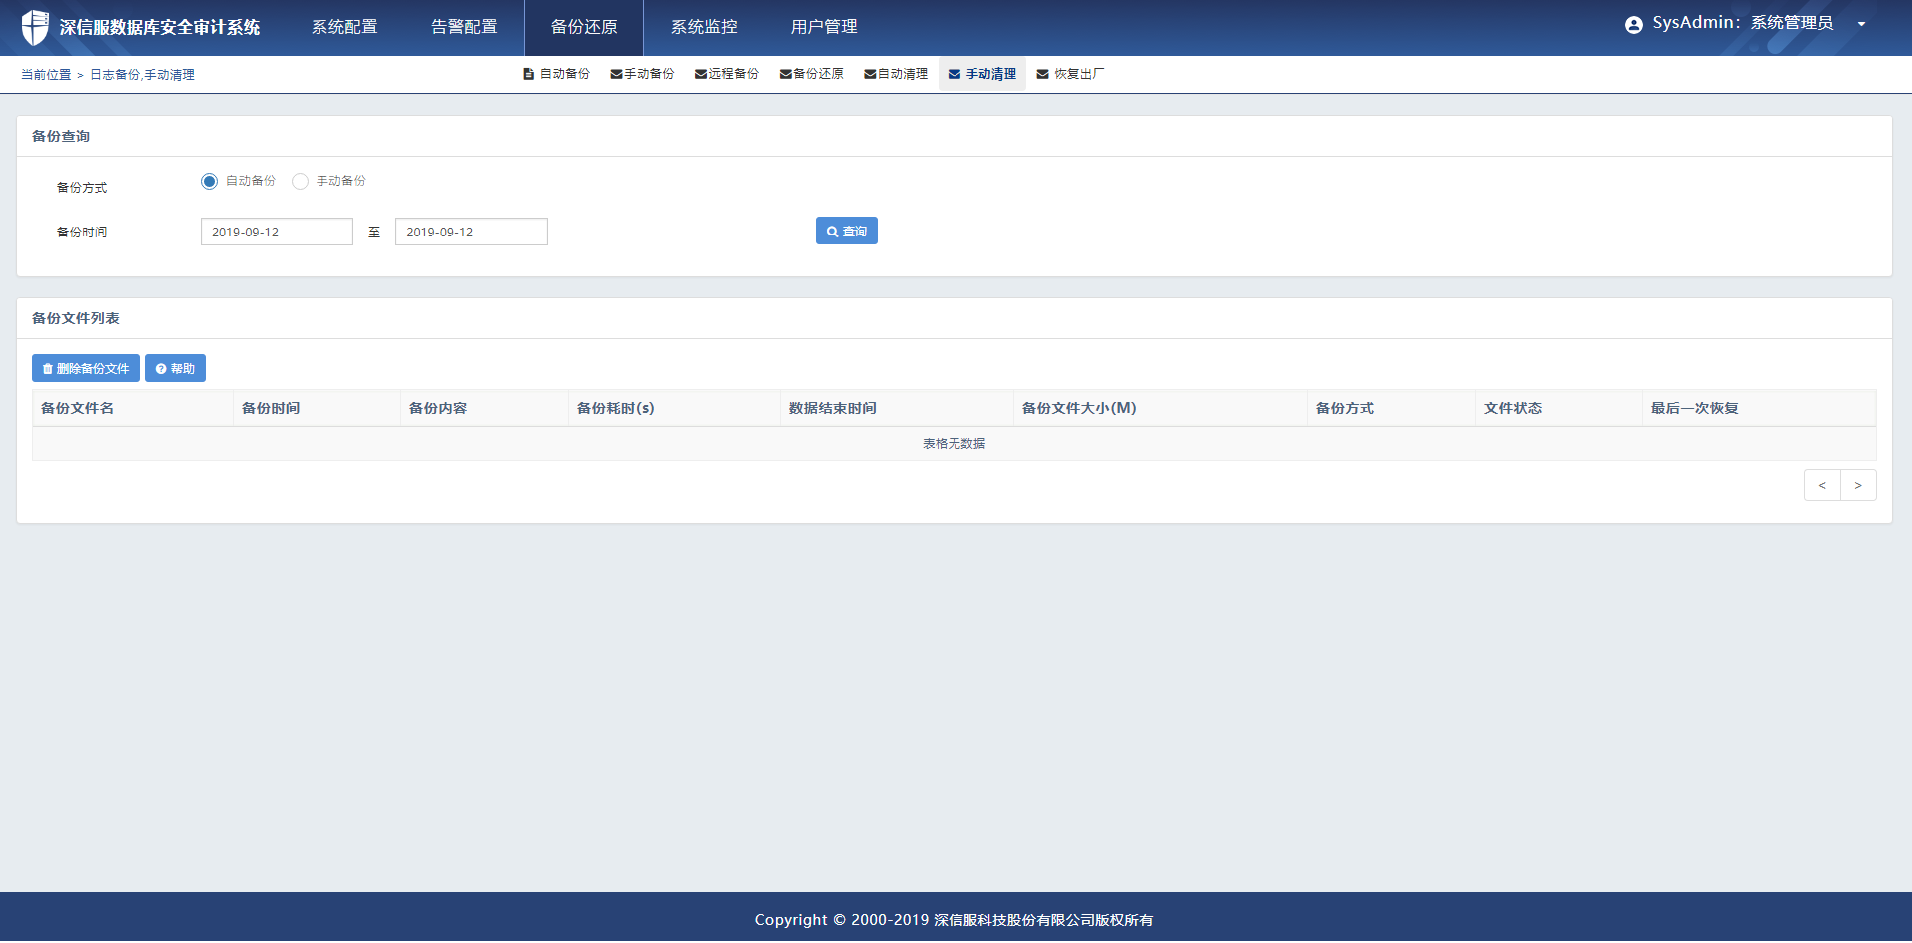Image resolution: width=1912 pixels, height=943 pixels.
Task: Switch to the 系统监控 menu
Action: click(704, 27)
